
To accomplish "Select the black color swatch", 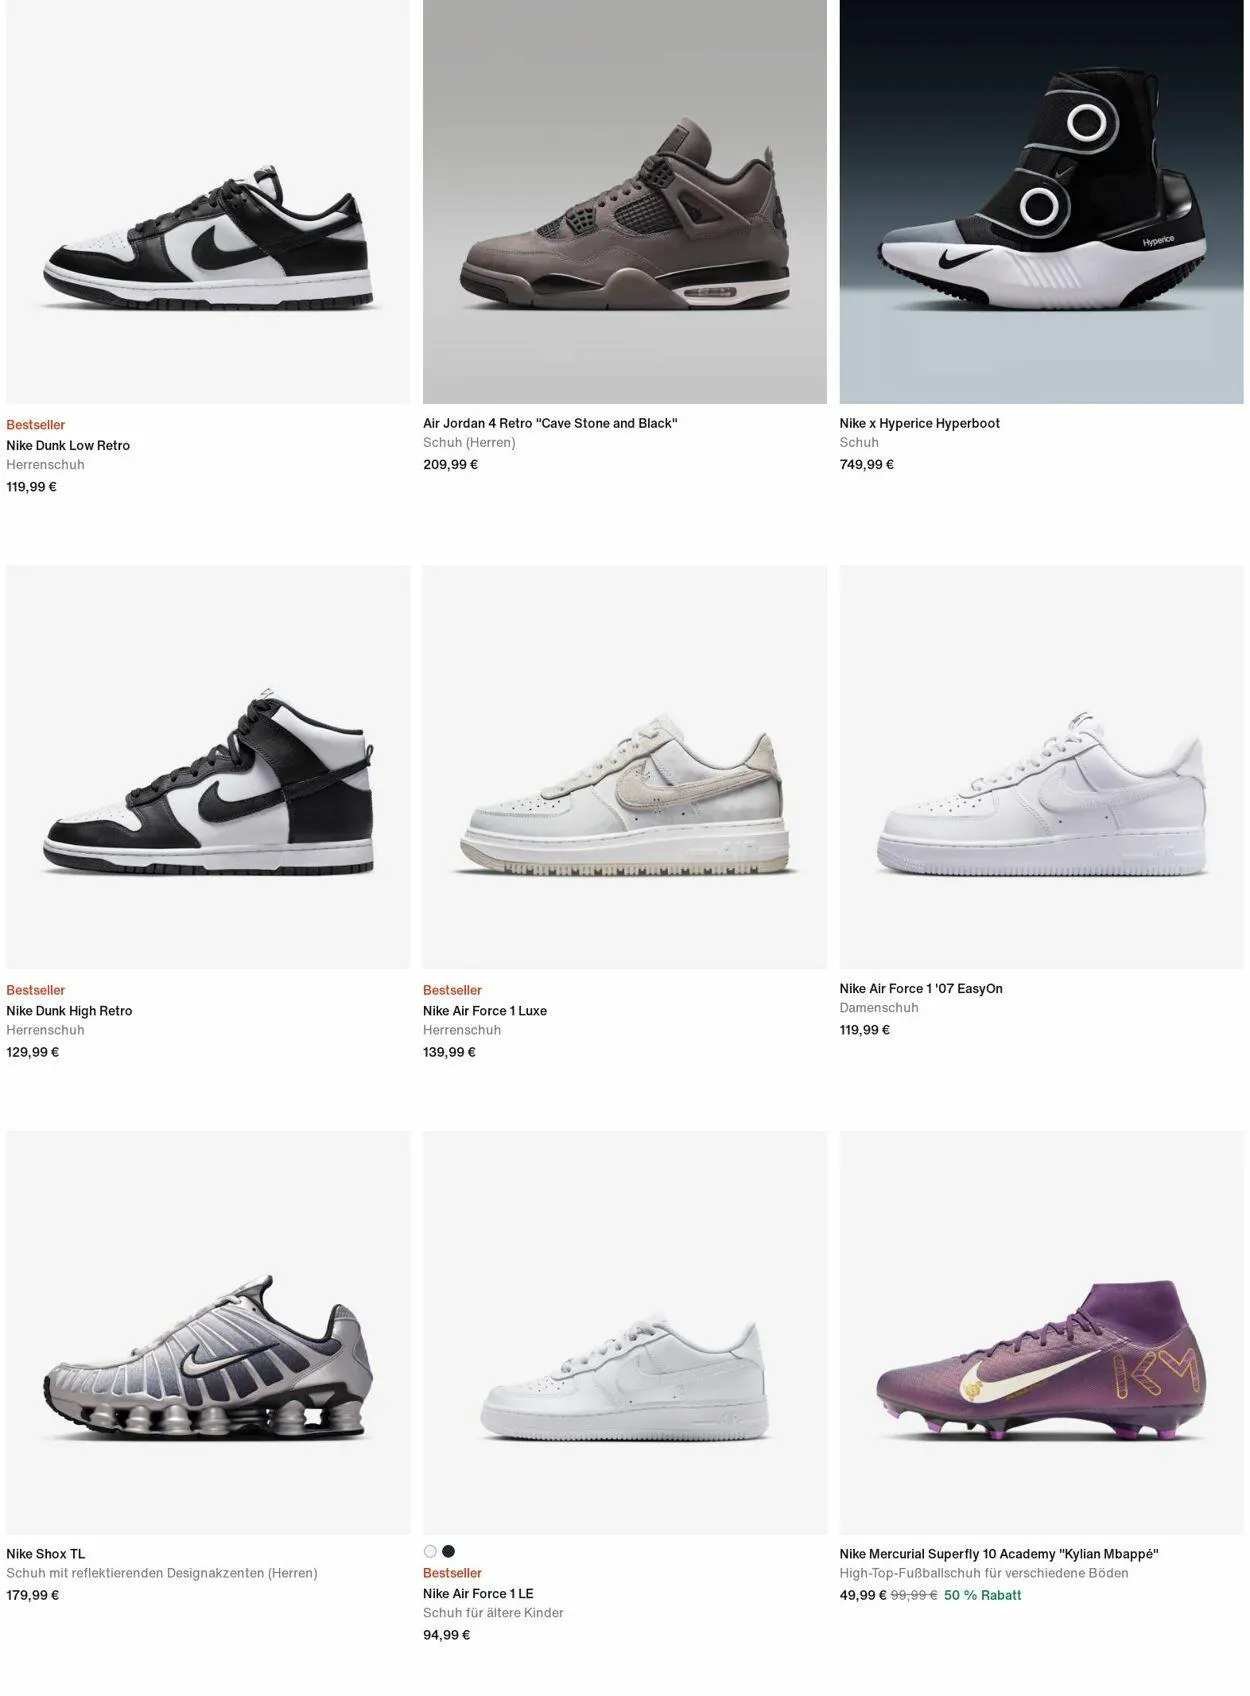I will pyautogui.click(x=448, y=1551).
